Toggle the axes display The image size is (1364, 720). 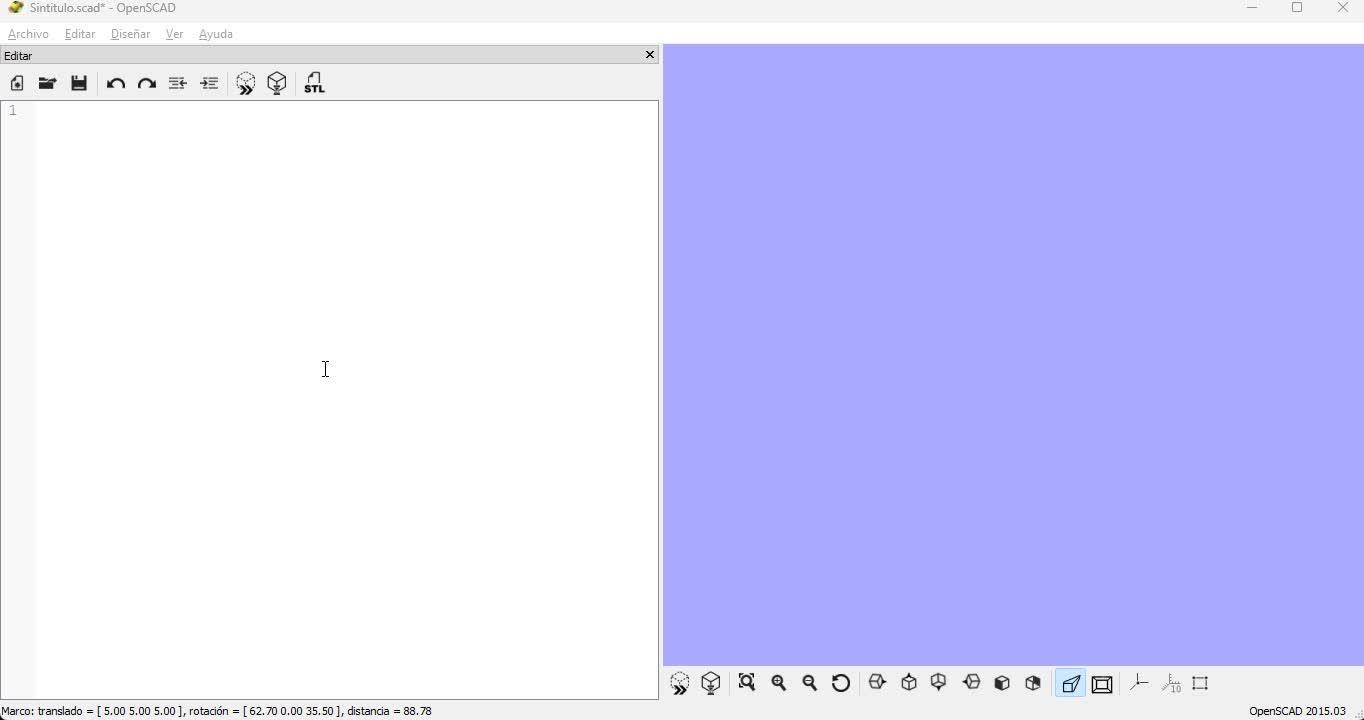(1139, 683)
